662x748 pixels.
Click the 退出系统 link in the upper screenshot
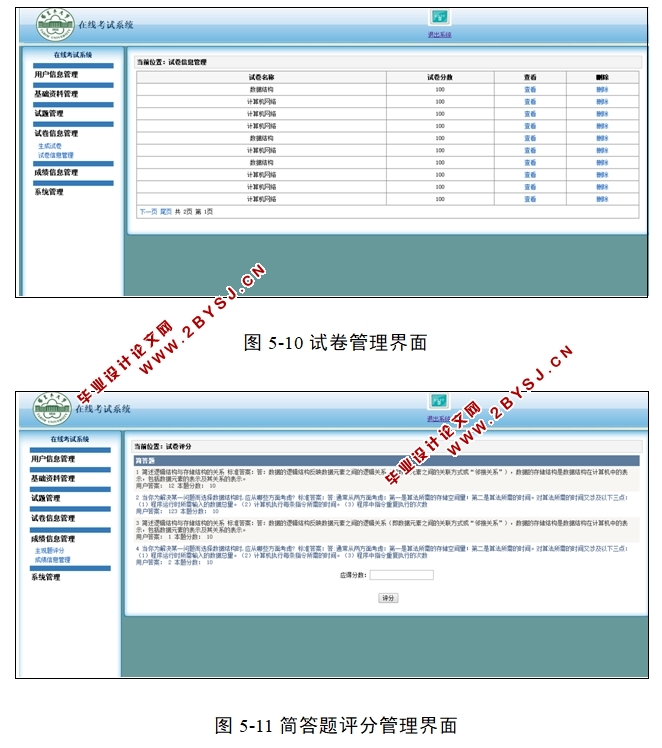coord(439,34)
